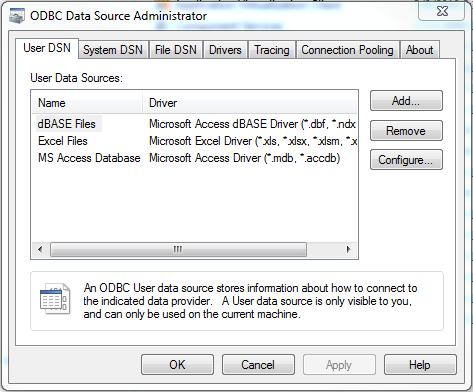Switch to the System DSN tab

pyautogui.click(x=113, y=50)
